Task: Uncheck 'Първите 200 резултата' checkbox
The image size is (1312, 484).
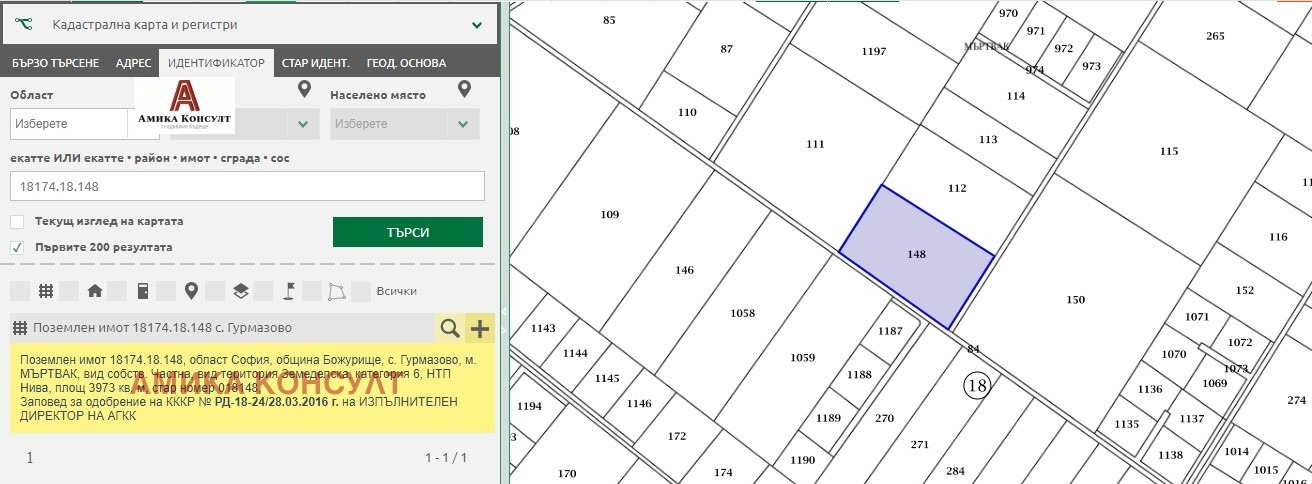Action: click(x=17, y=247)
